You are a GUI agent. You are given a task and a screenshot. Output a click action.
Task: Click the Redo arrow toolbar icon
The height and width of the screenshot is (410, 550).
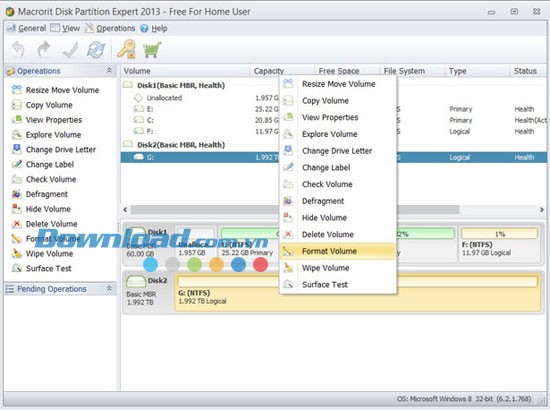coord(43,49)
